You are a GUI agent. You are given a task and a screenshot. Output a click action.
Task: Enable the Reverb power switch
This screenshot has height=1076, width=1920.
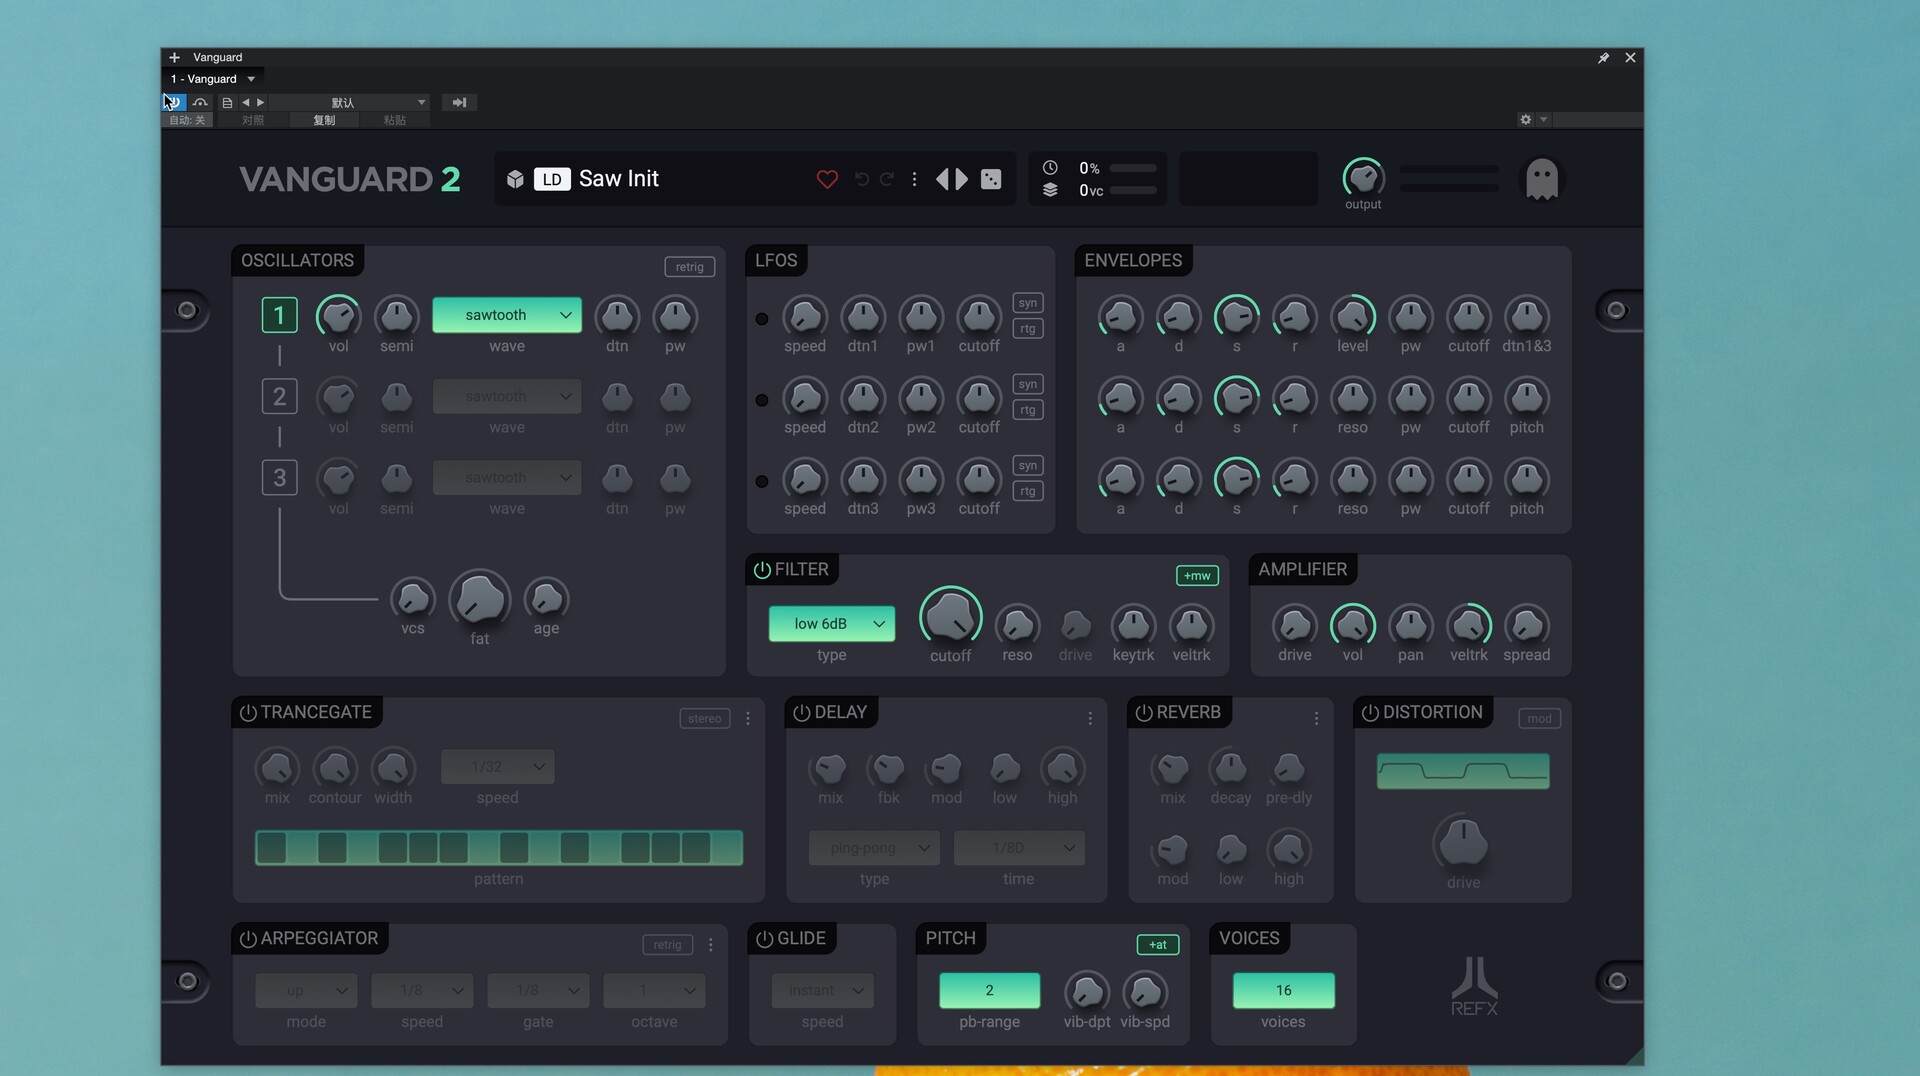point(1144,713)
